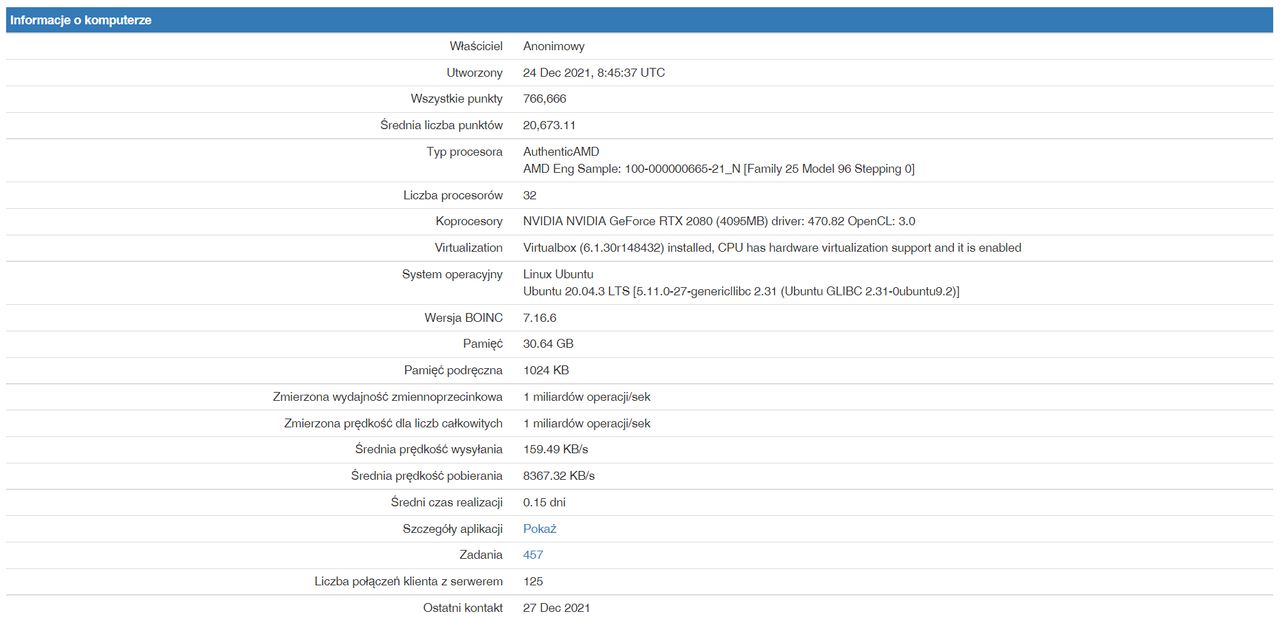Select processor count value 32

(x=530, y=196)
